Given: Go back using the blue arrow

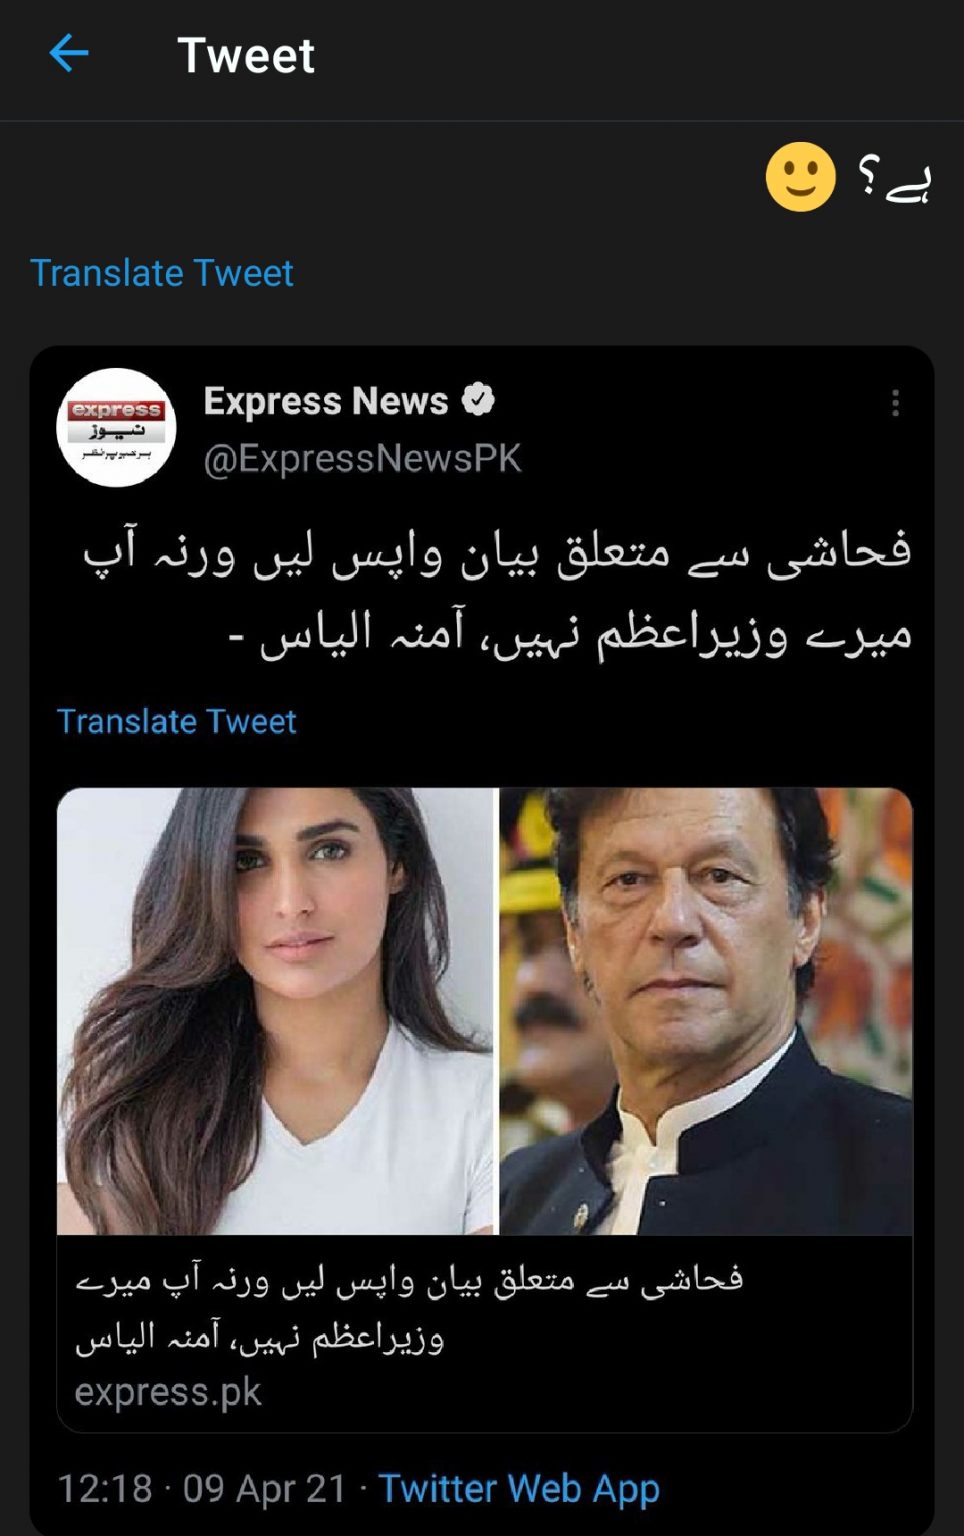Looking at the screenshot, I should click(69, 53).
